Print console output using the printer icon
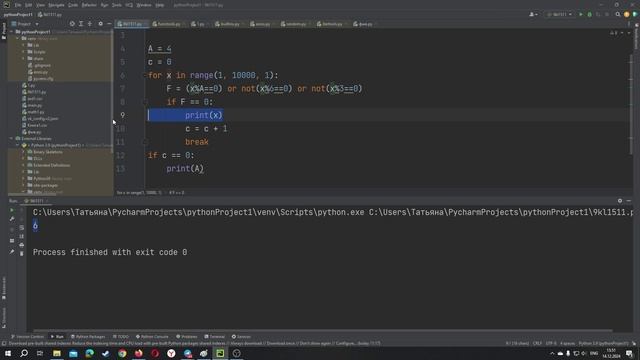This screenshot has width=640, height=360. tap(22, 245)
